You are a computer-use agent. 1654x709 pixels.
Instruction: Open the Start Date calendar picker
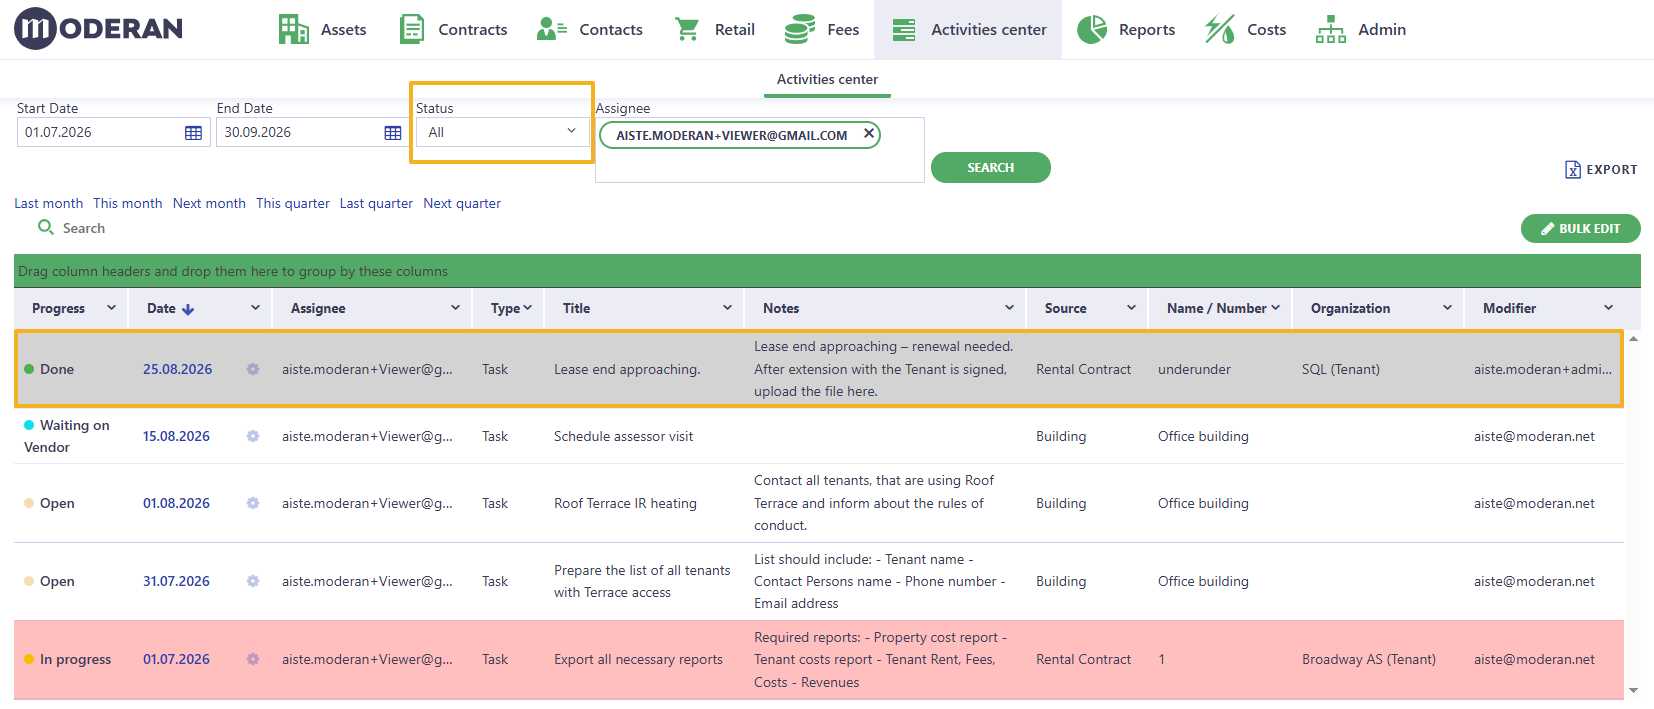pos(194,133)
